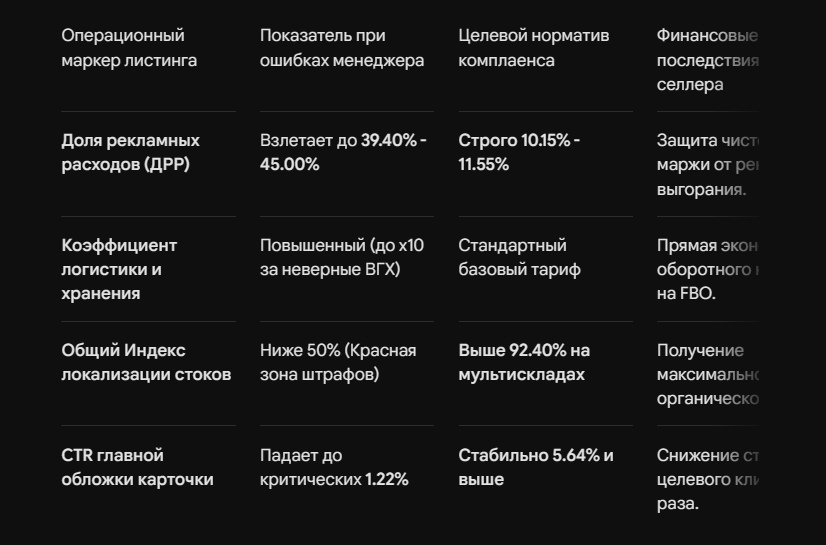Click the 'Операционный маркер листинга' column header
Screen dimensions: 826x545
point(129,48)
